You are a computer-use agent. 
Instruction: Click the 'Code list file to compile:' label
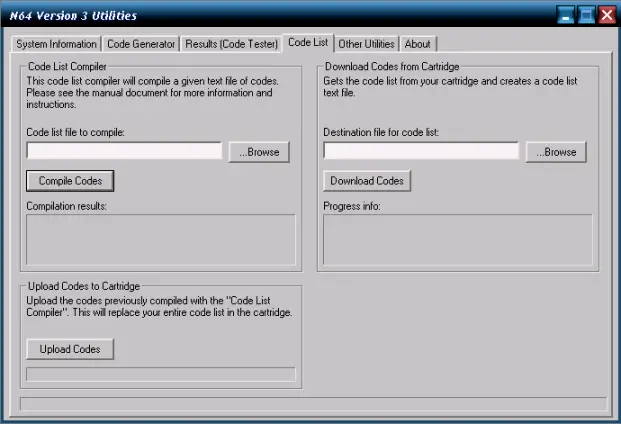tap(75, 132)
